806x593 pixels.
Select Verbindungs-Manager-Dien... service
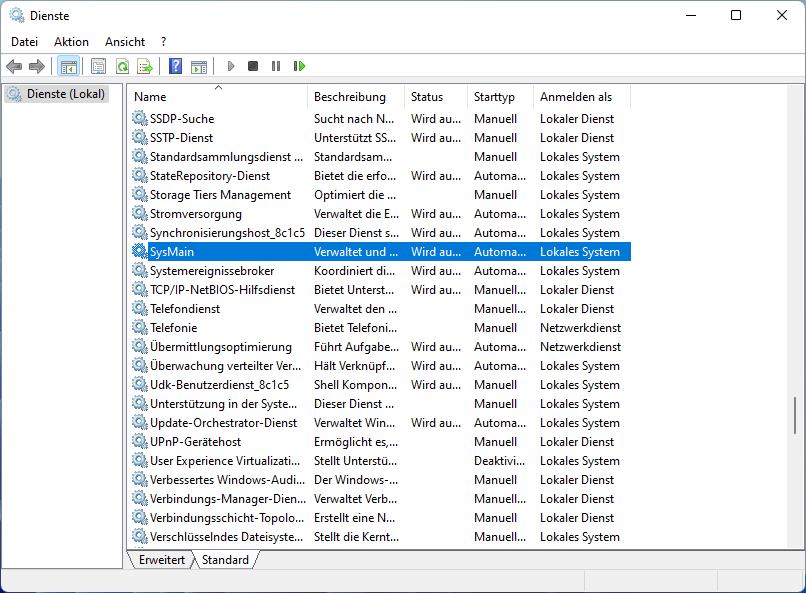click(380, 499)
